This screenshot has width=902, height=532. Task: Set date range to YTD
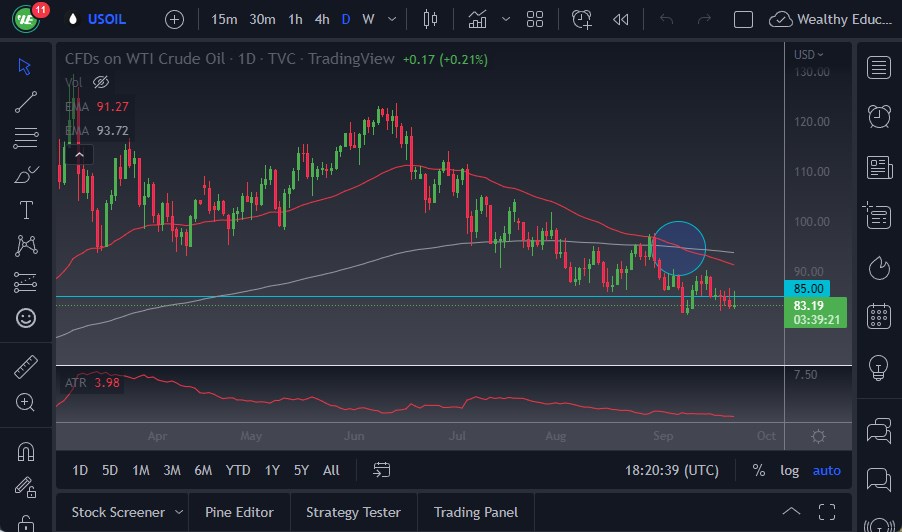(x=238, y=470)
